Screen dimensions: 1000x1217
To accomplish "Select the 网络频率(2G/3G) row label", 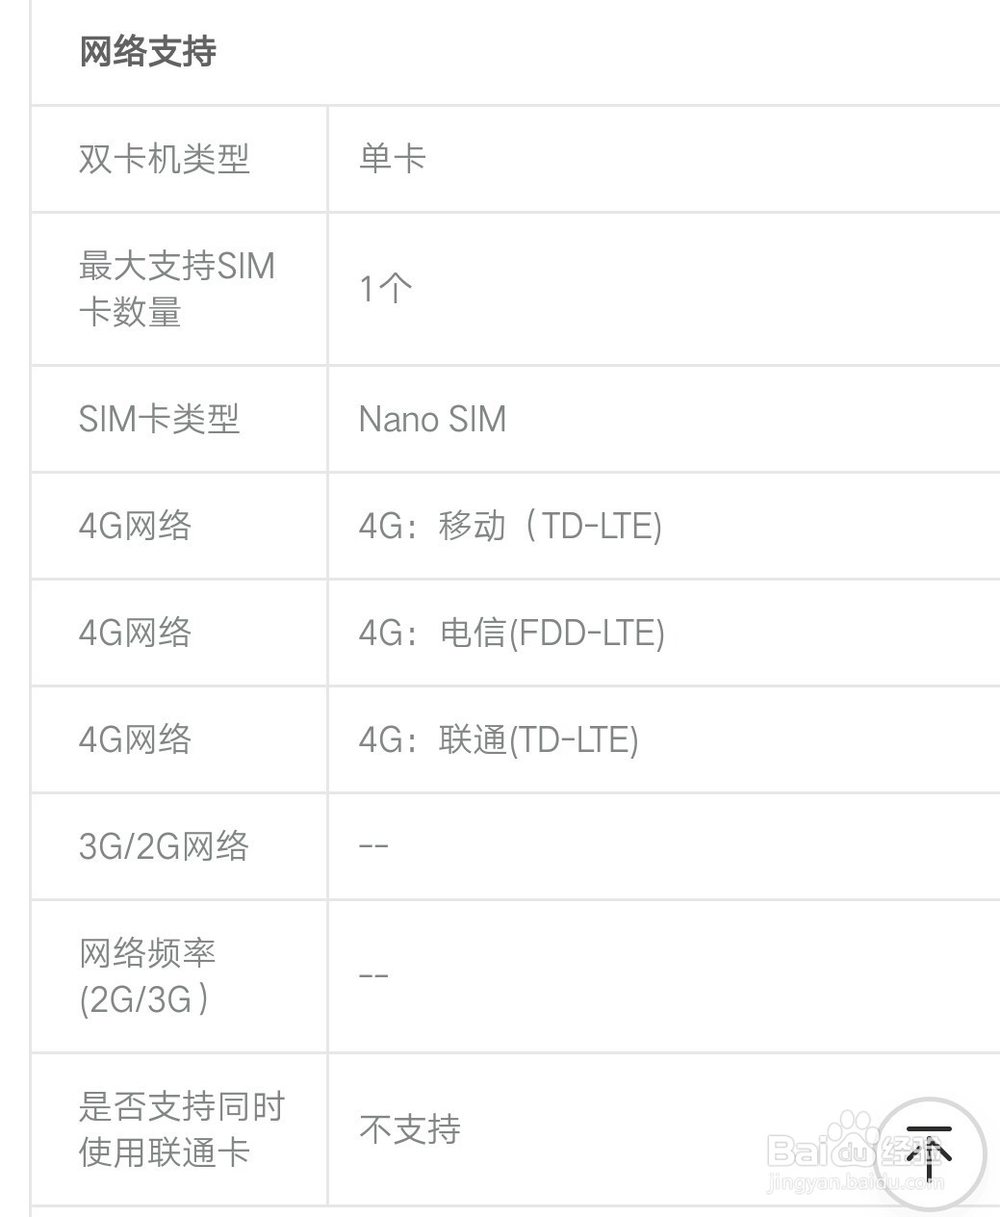I will click(147, 976).
